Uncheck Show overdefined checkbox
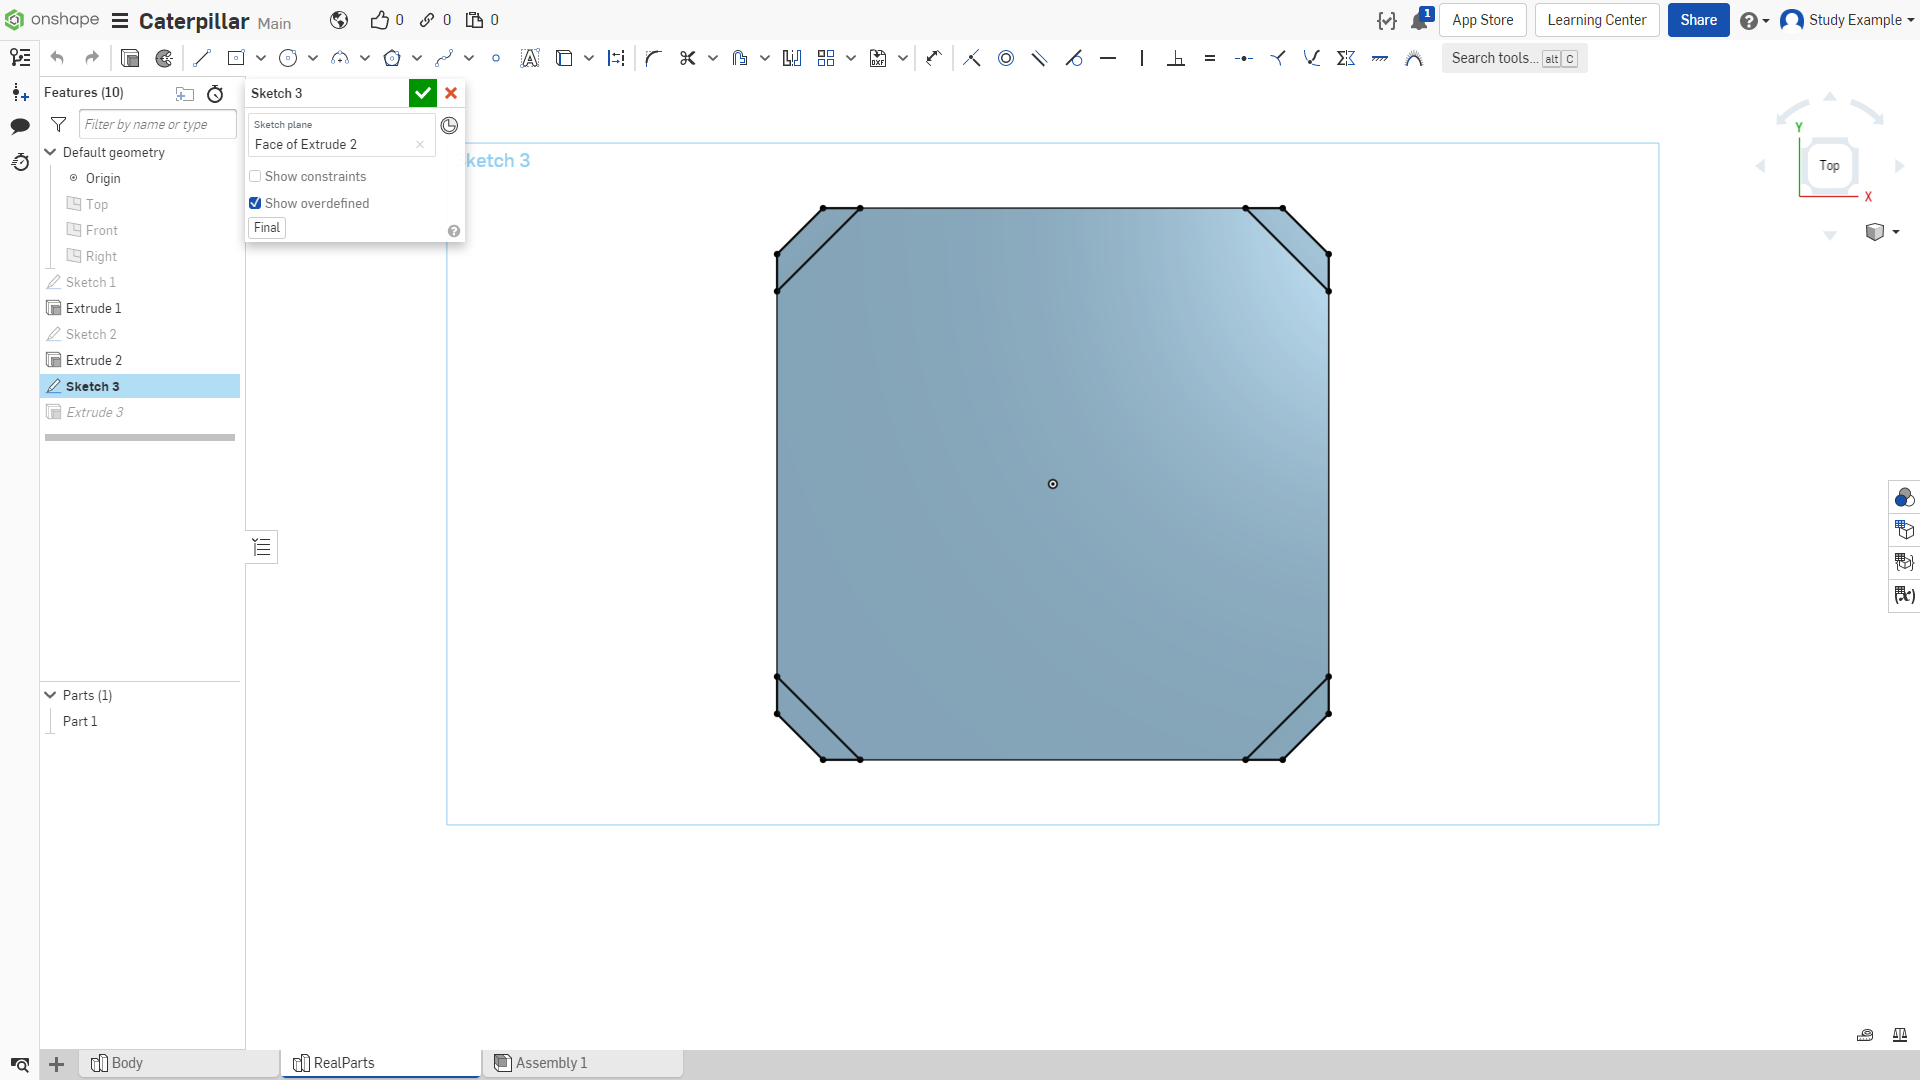 (x=255, y=203)
